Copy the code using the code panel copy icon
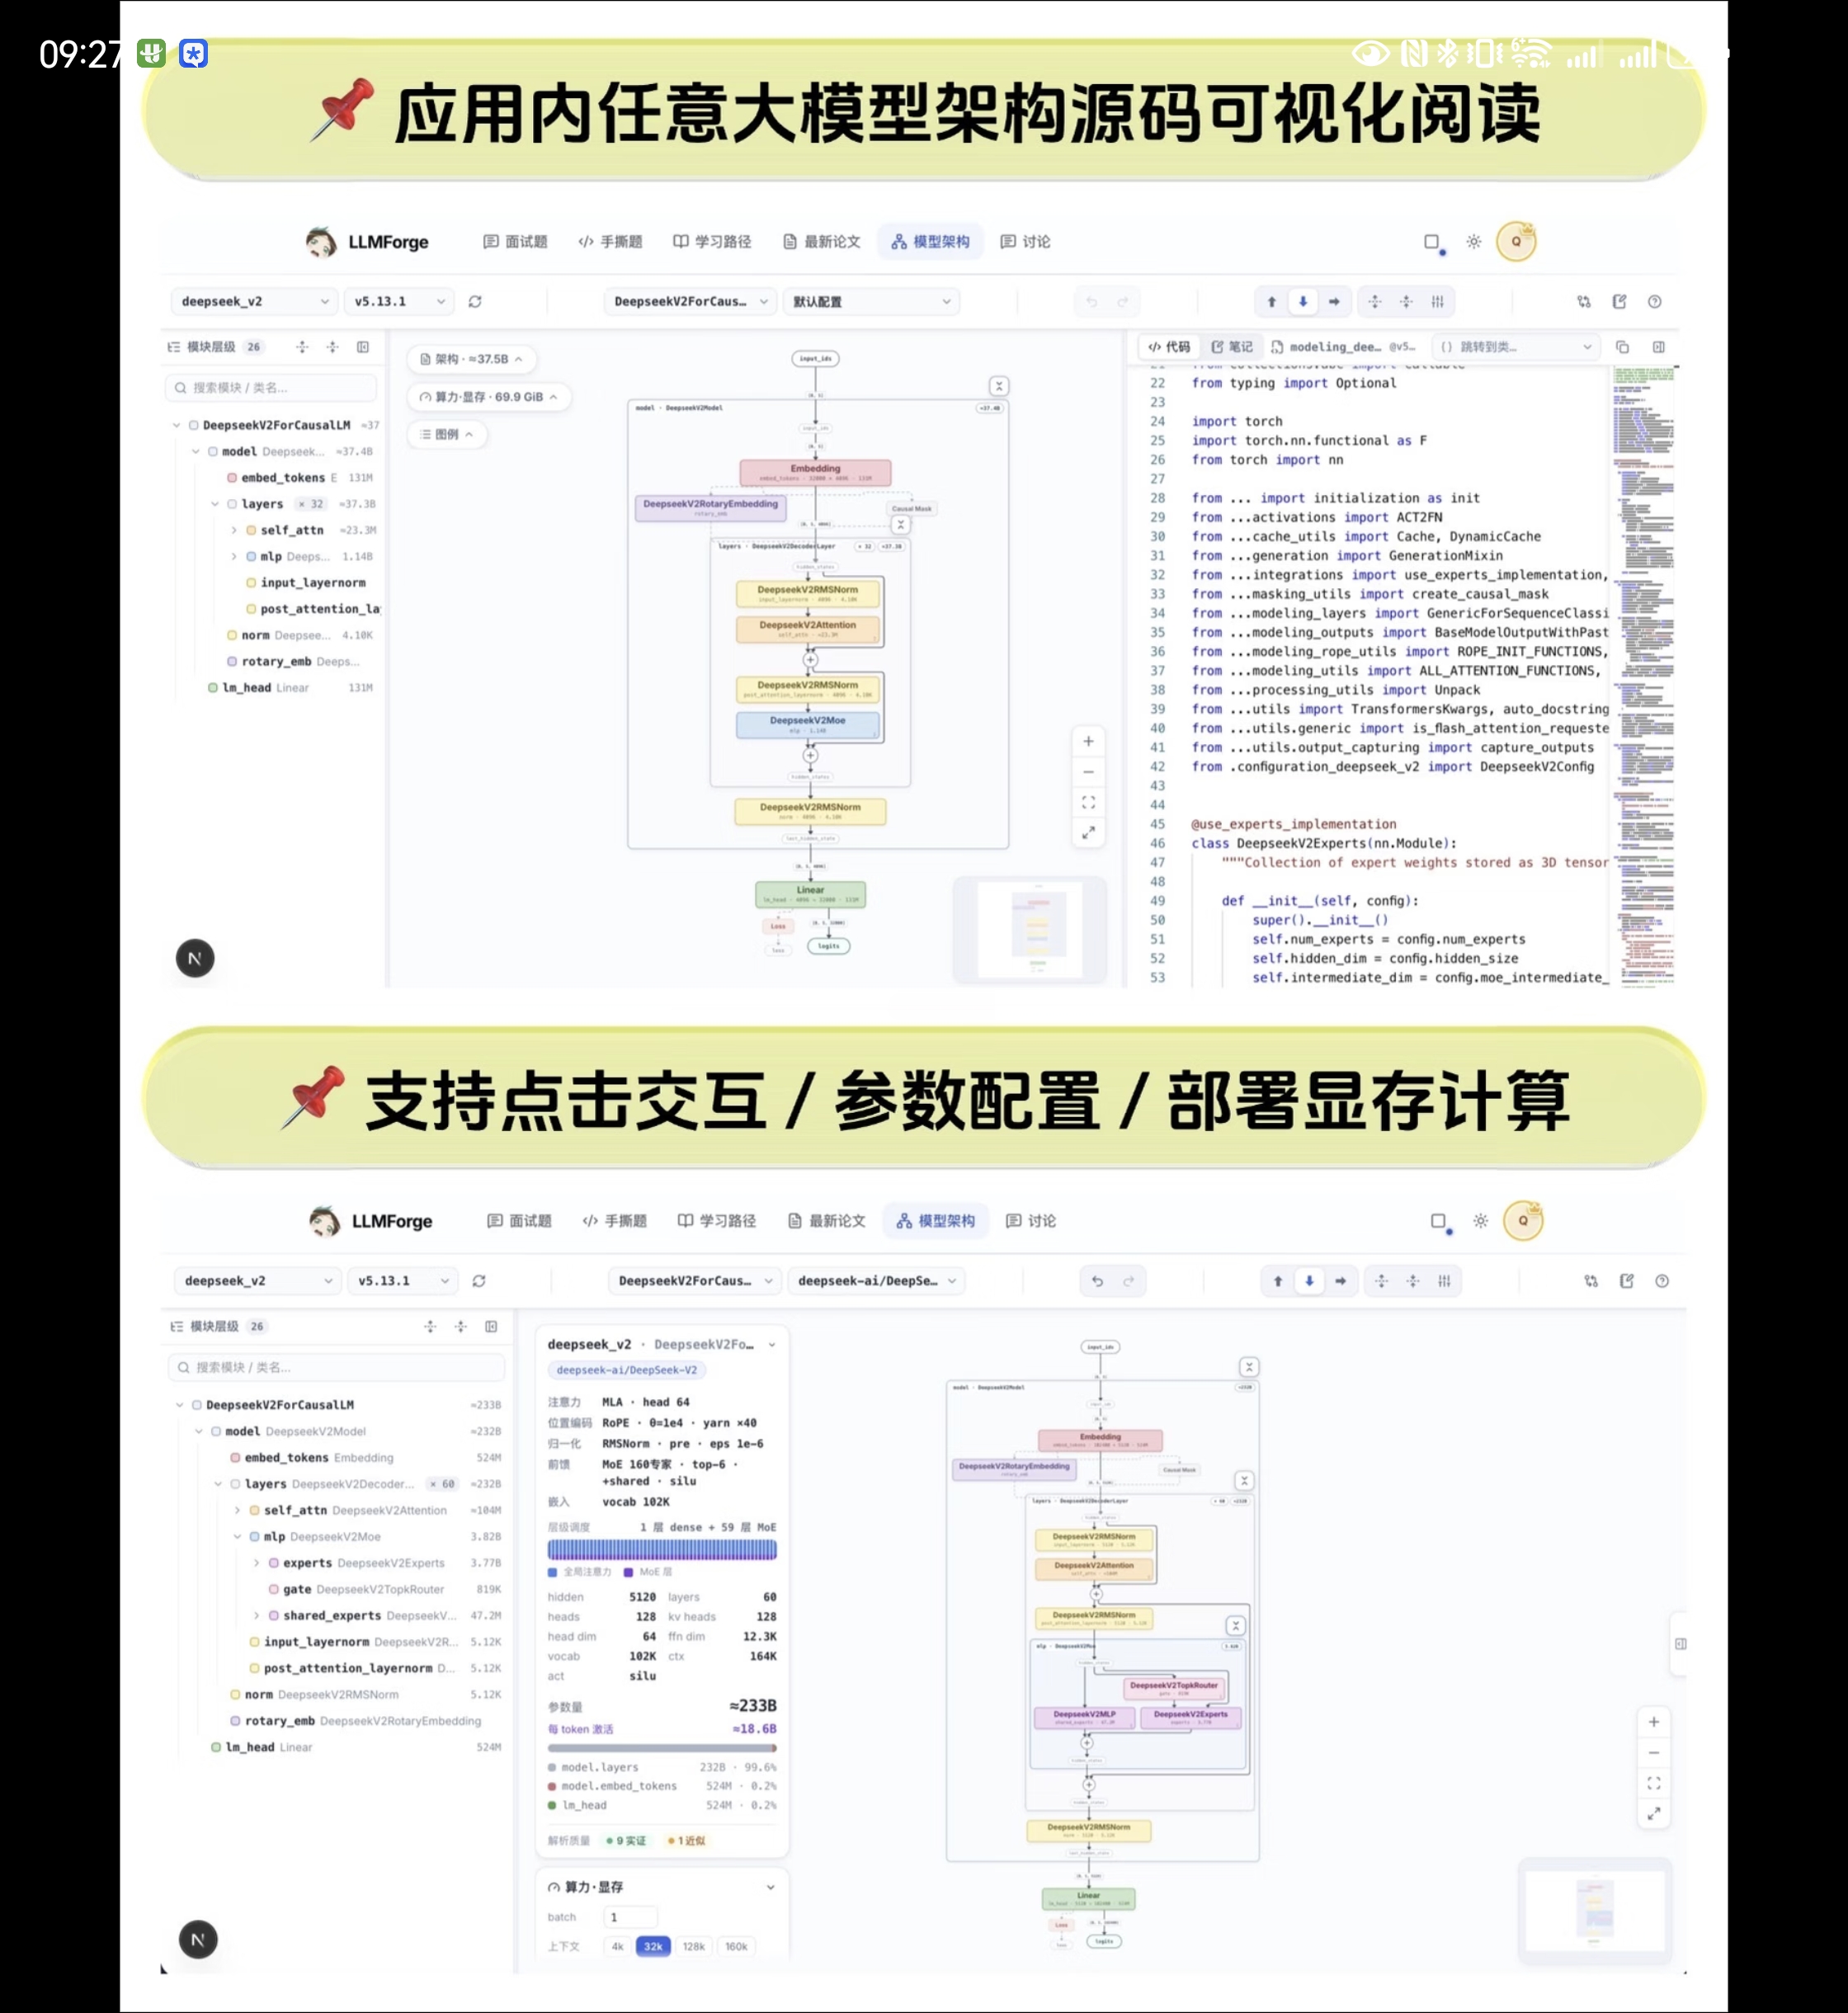 click(1622, 347)
